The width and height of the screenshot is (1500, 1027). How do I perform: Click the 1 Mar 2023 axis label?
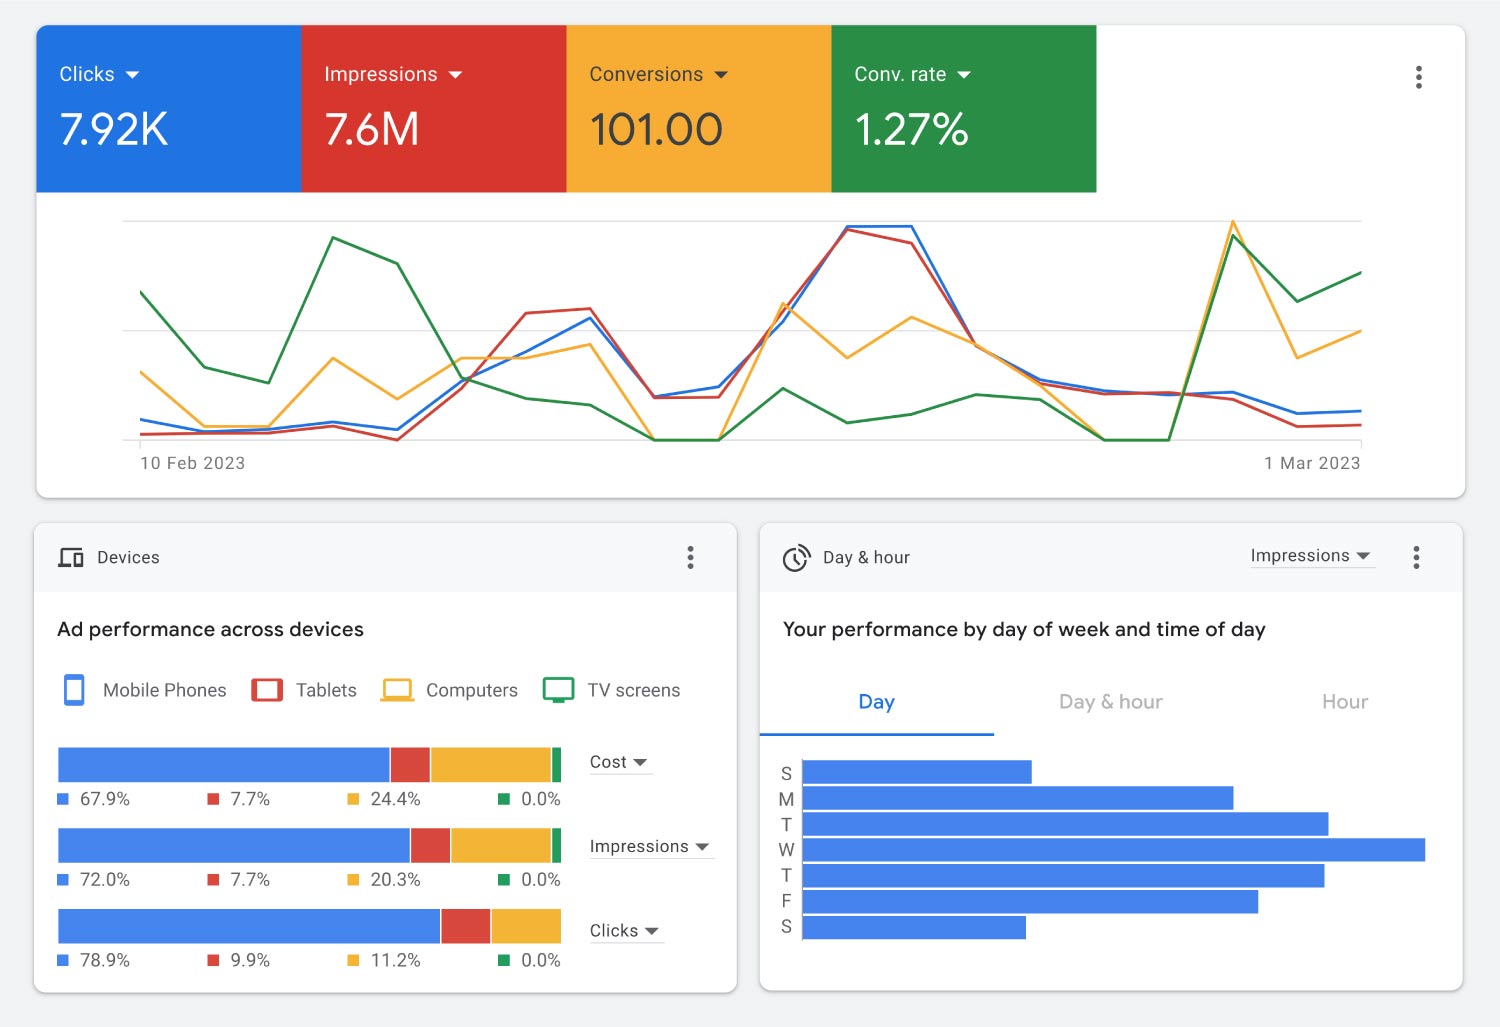coord(1312,463)
